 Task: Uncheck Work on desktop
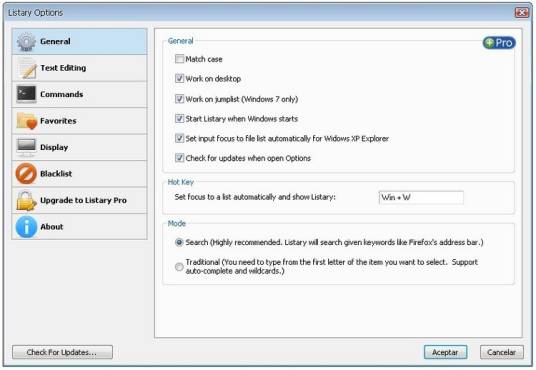[x=179, y=79]
